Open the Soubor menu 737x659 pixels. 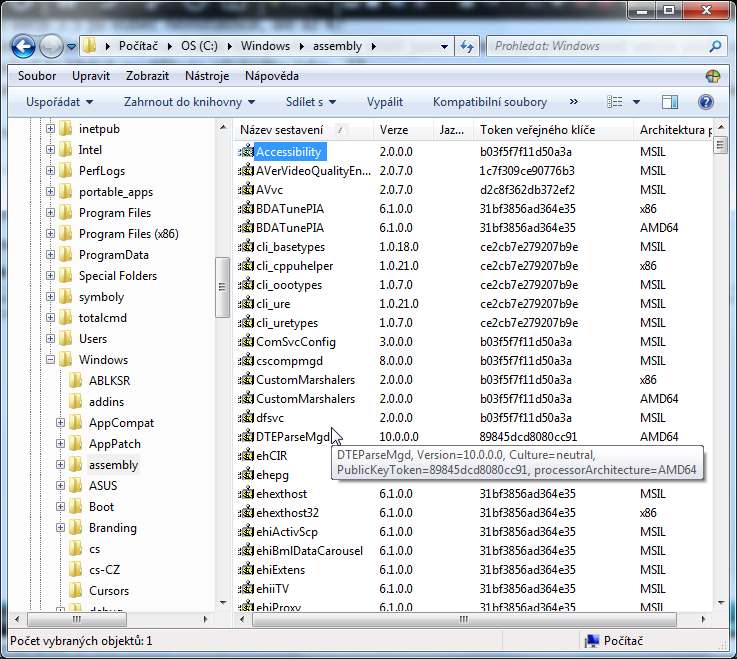tap(37, 76)
